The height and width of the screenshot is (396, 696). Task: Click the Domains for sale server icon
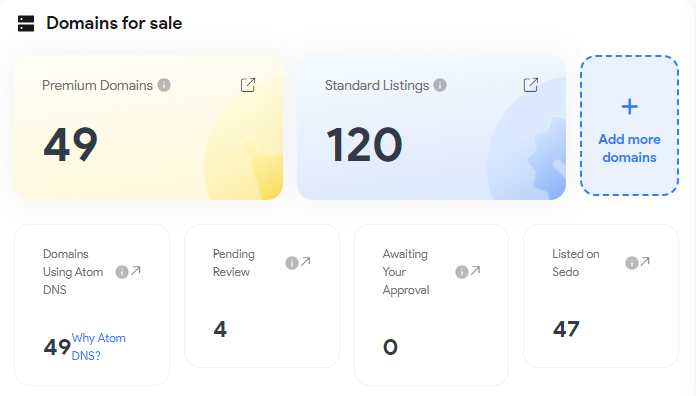click(26, 24)
